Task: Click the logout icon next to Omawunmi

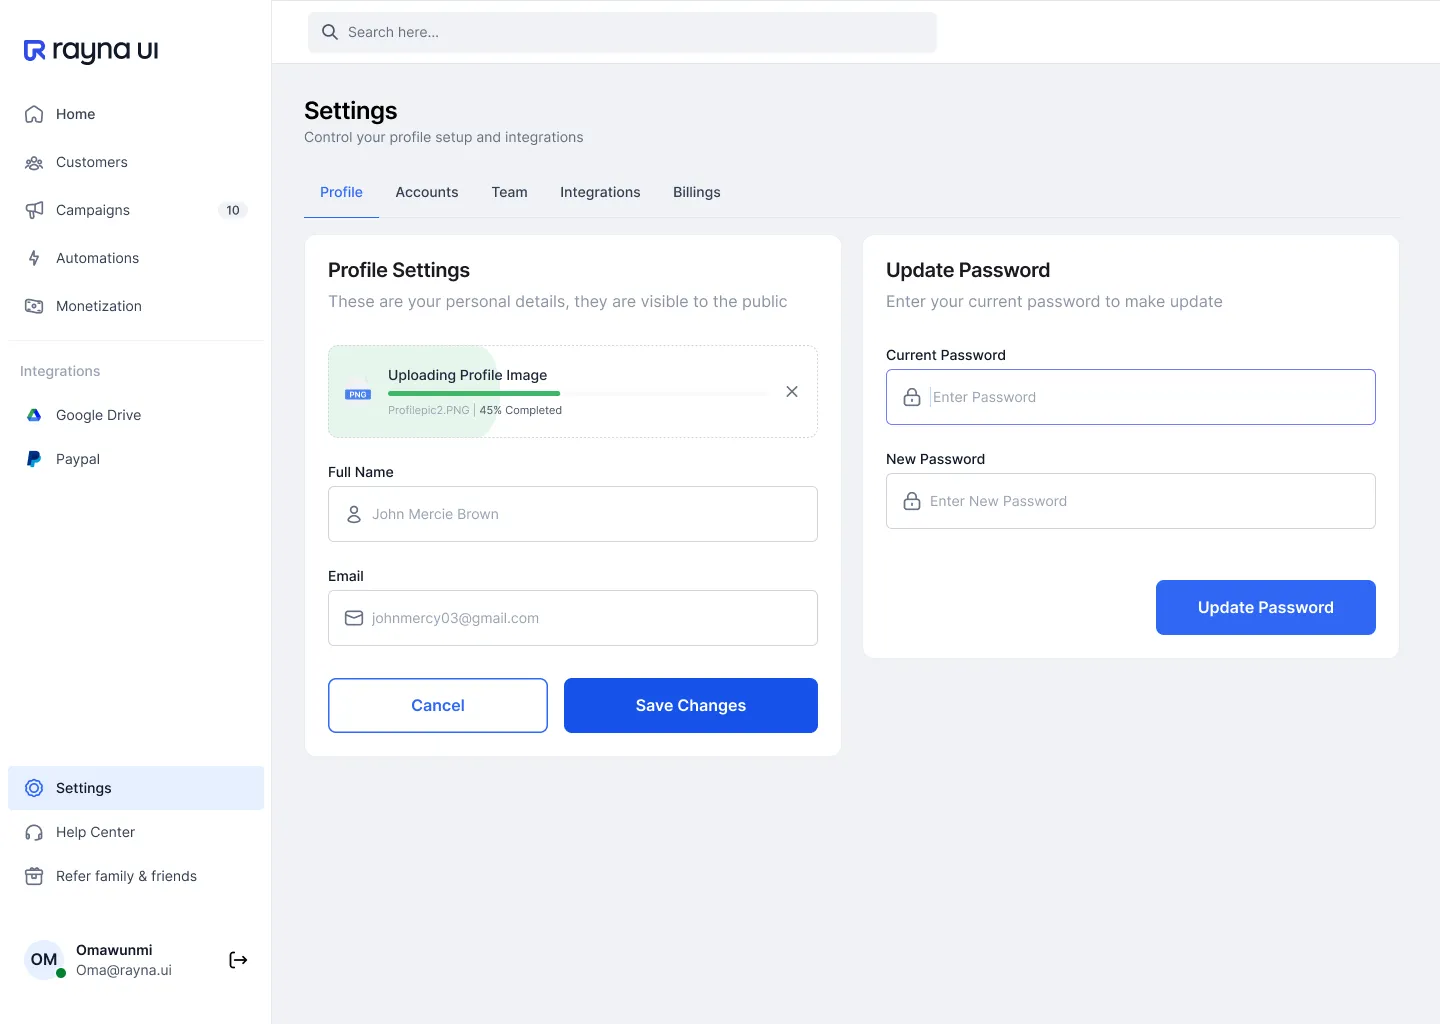Action: pyautogui.click(x=238, y=960)
